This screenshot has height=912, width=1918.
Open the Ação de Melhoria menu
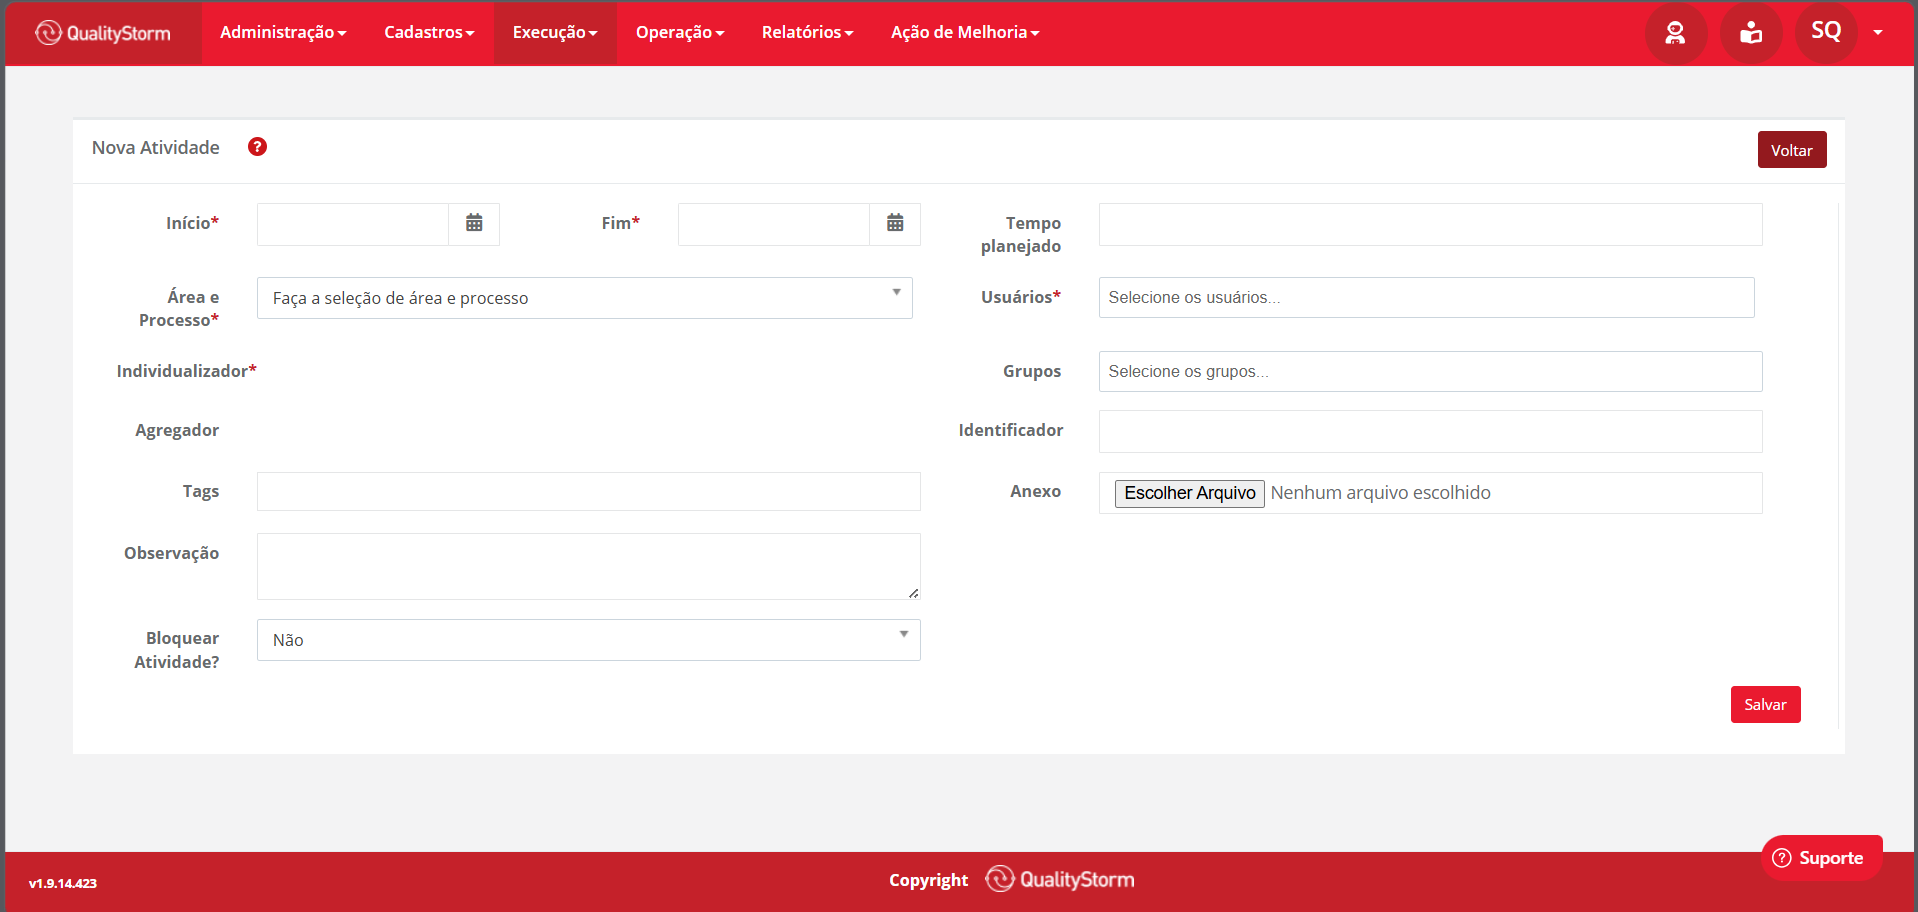(965, 32)
